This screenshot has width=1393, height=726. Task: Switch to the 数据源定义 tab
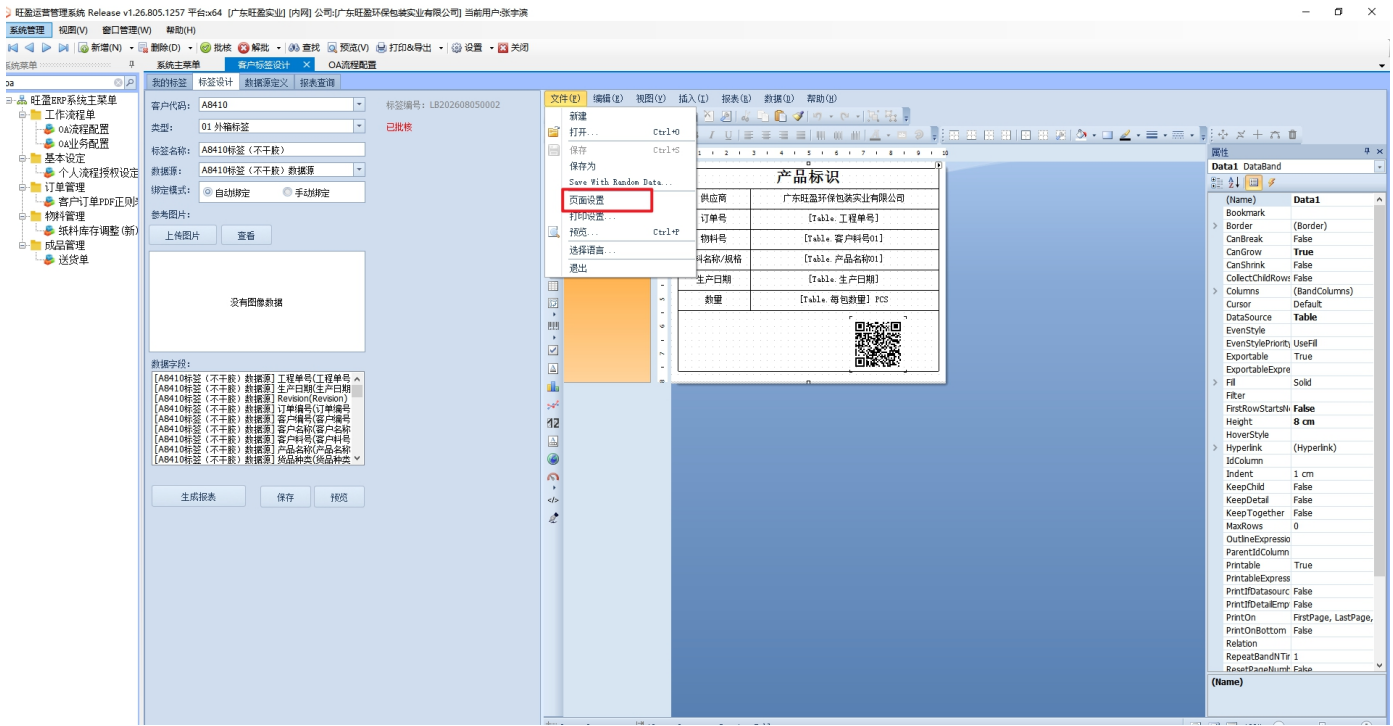point(266,82)
